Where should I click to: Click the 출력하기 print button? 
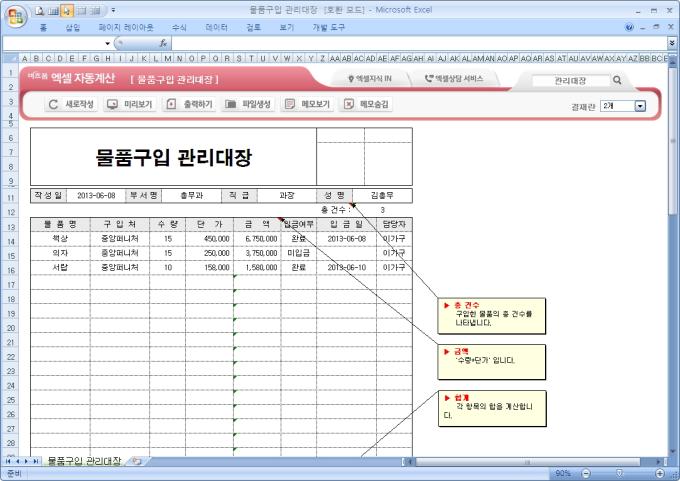coord(190,105)
